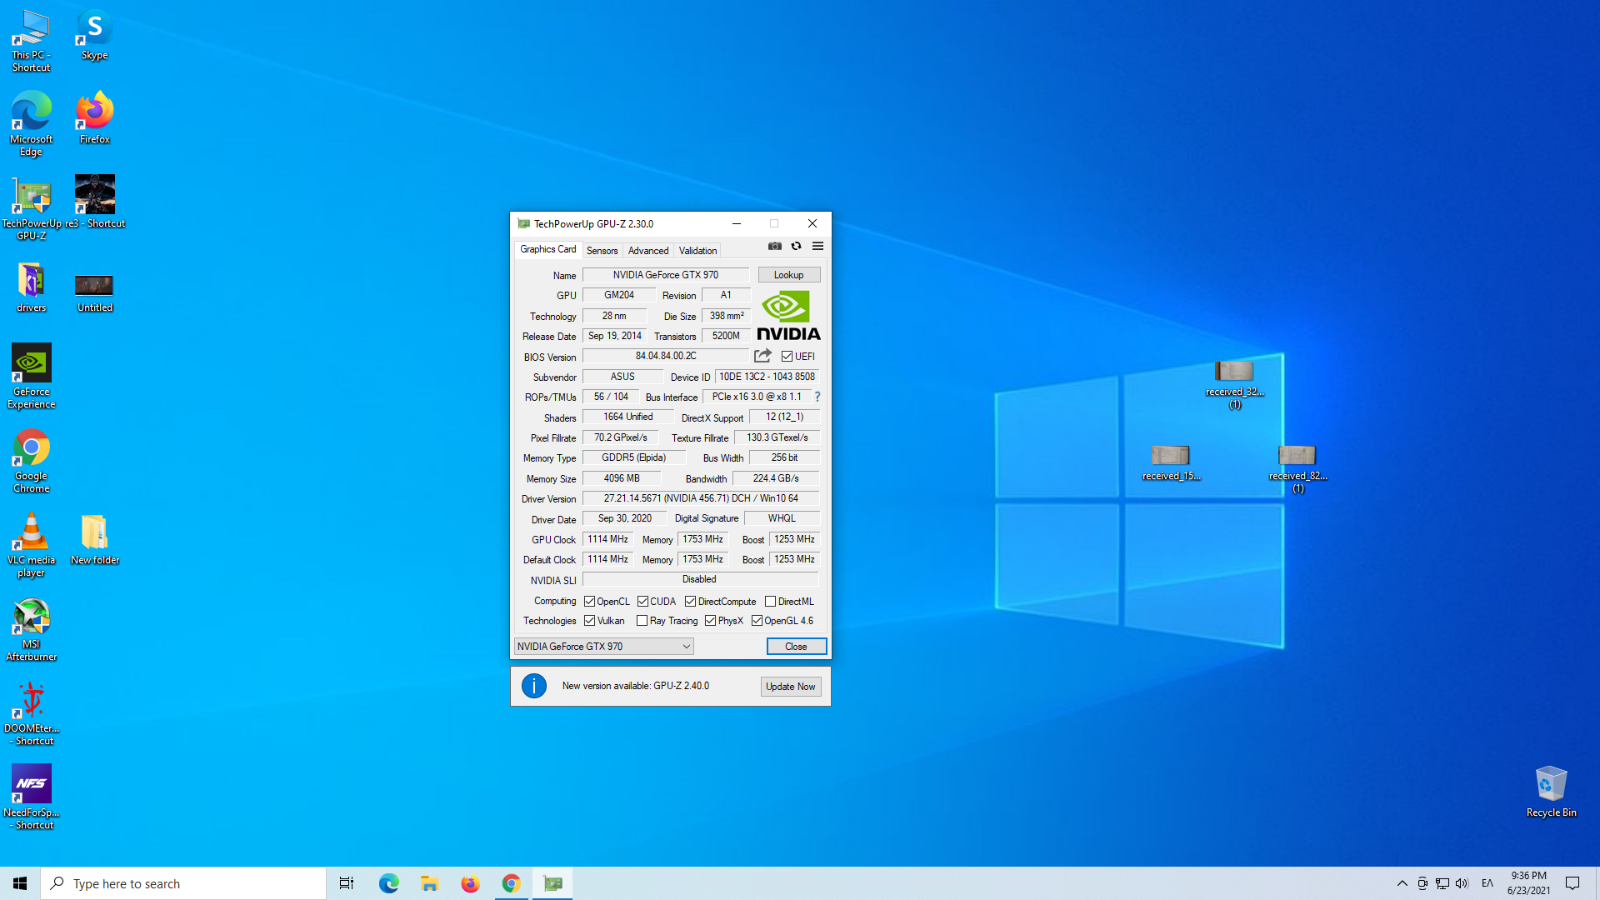Viewport: 1600px width, 900px height.
Task: Open re3 shortcut on desktop
Action: click(x=95, y=202)
